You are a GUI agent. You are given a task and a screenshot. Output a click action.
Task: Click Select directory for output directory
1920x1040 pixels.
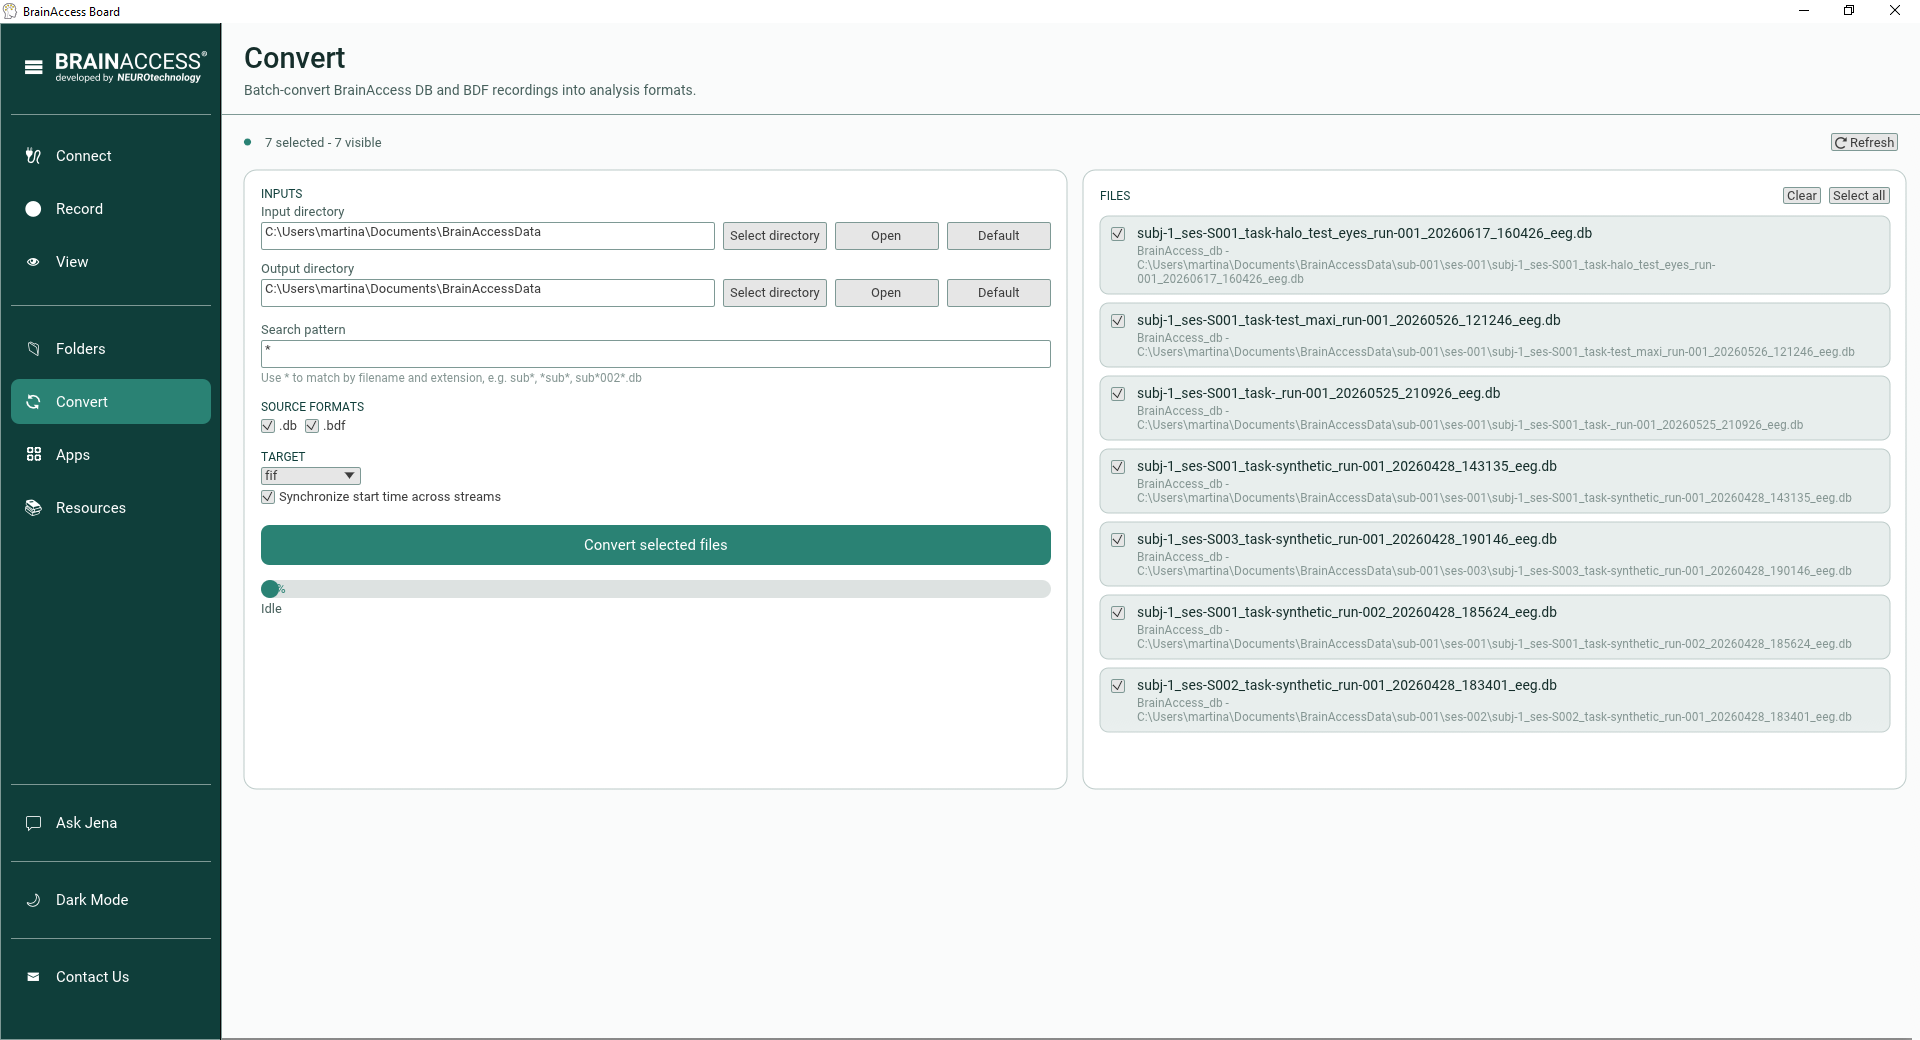click(x=775, y=293)
